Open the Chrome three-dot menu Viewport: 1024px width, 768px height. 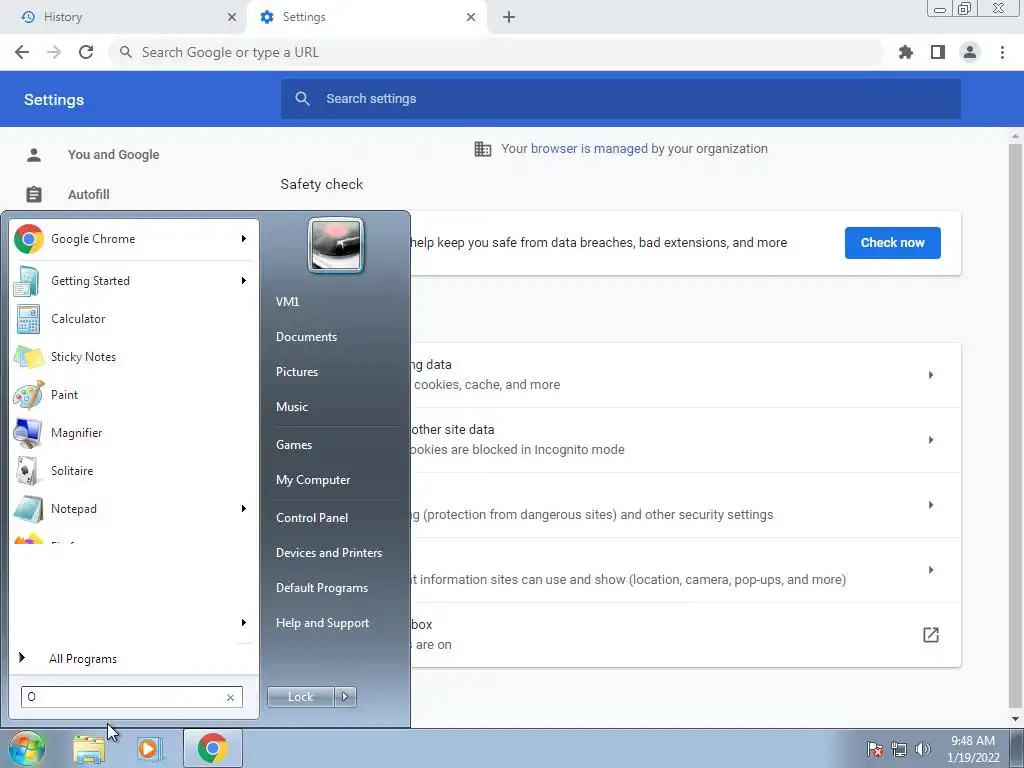(1002, 52)
